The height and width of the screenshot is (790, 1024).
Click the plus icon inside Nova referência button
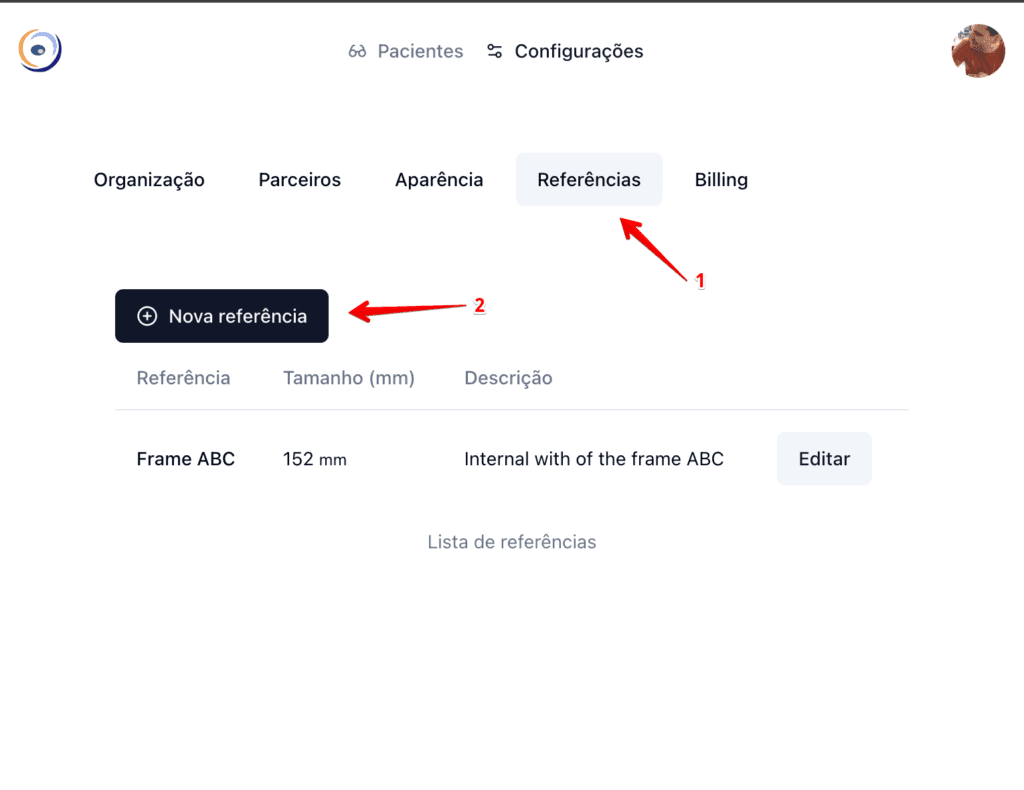click(147, 315)
